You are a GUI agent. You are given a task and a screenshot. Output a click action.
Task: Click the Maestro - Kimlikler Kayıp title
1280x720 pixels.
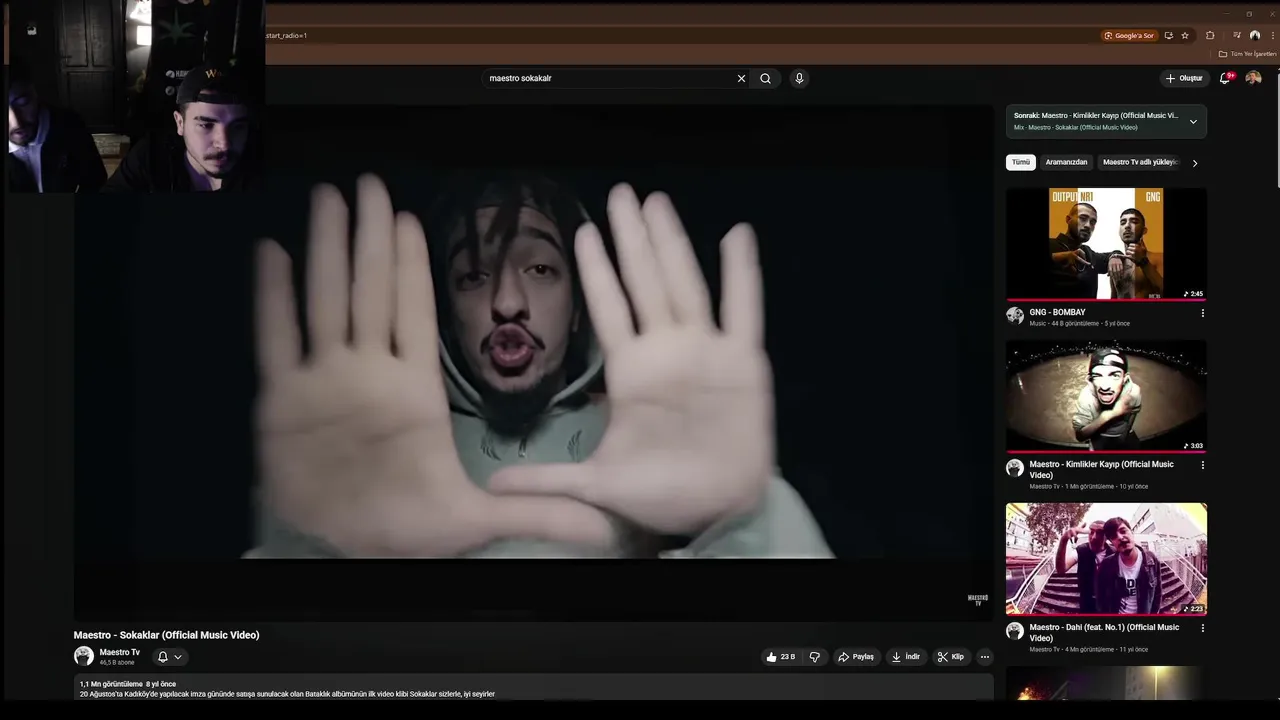(x=1103, y=469)
